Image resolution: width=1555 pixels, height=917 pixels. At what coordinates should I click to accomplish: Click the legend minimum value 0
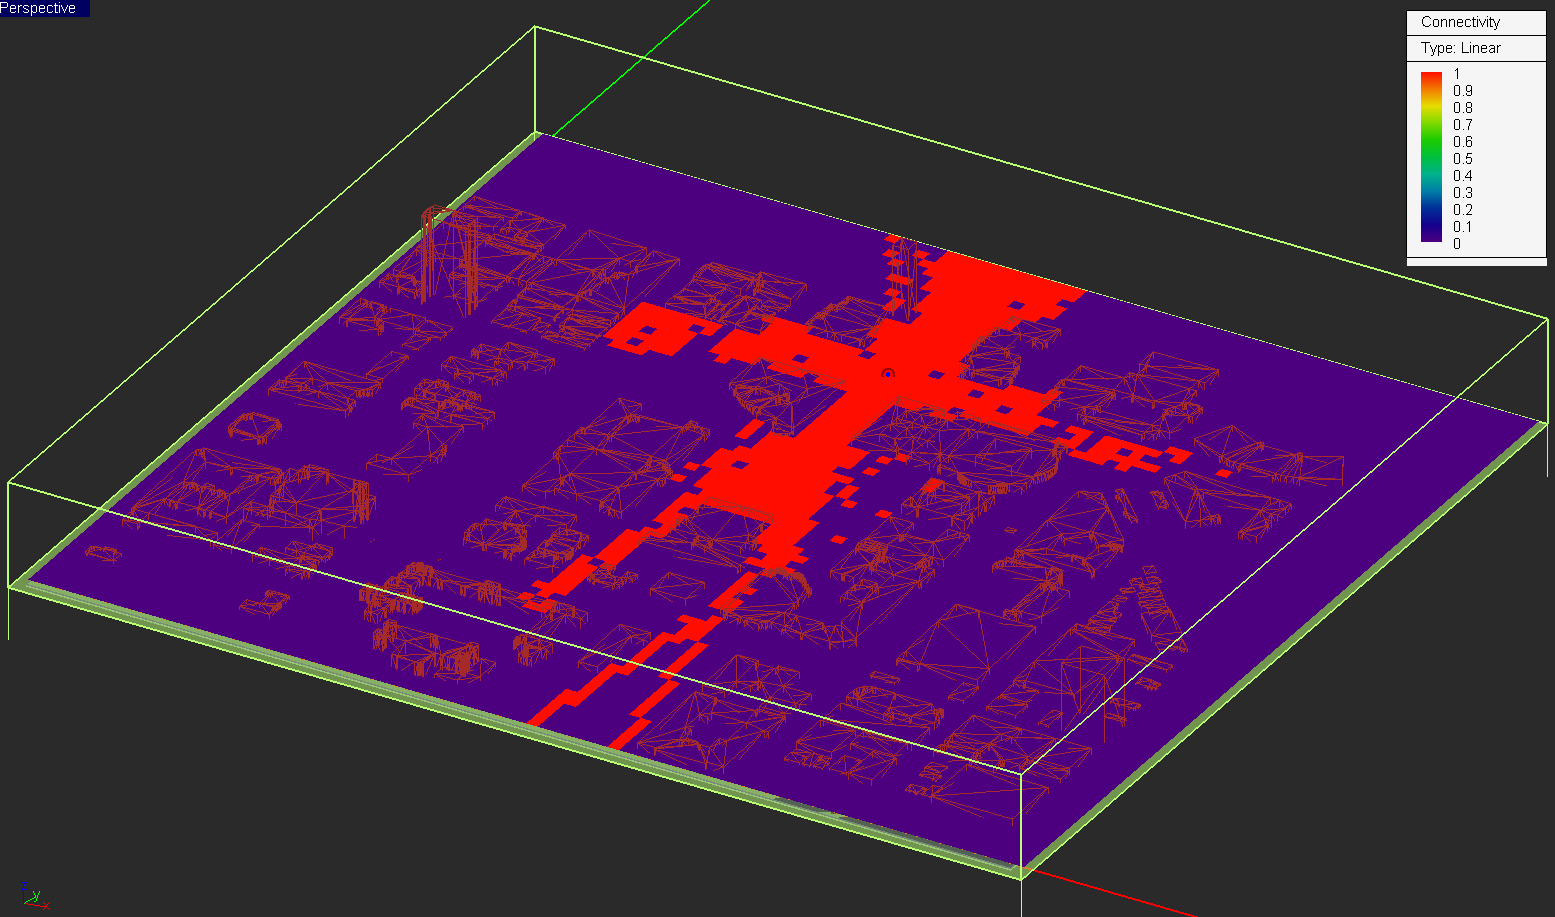[x=1457, y=244]
